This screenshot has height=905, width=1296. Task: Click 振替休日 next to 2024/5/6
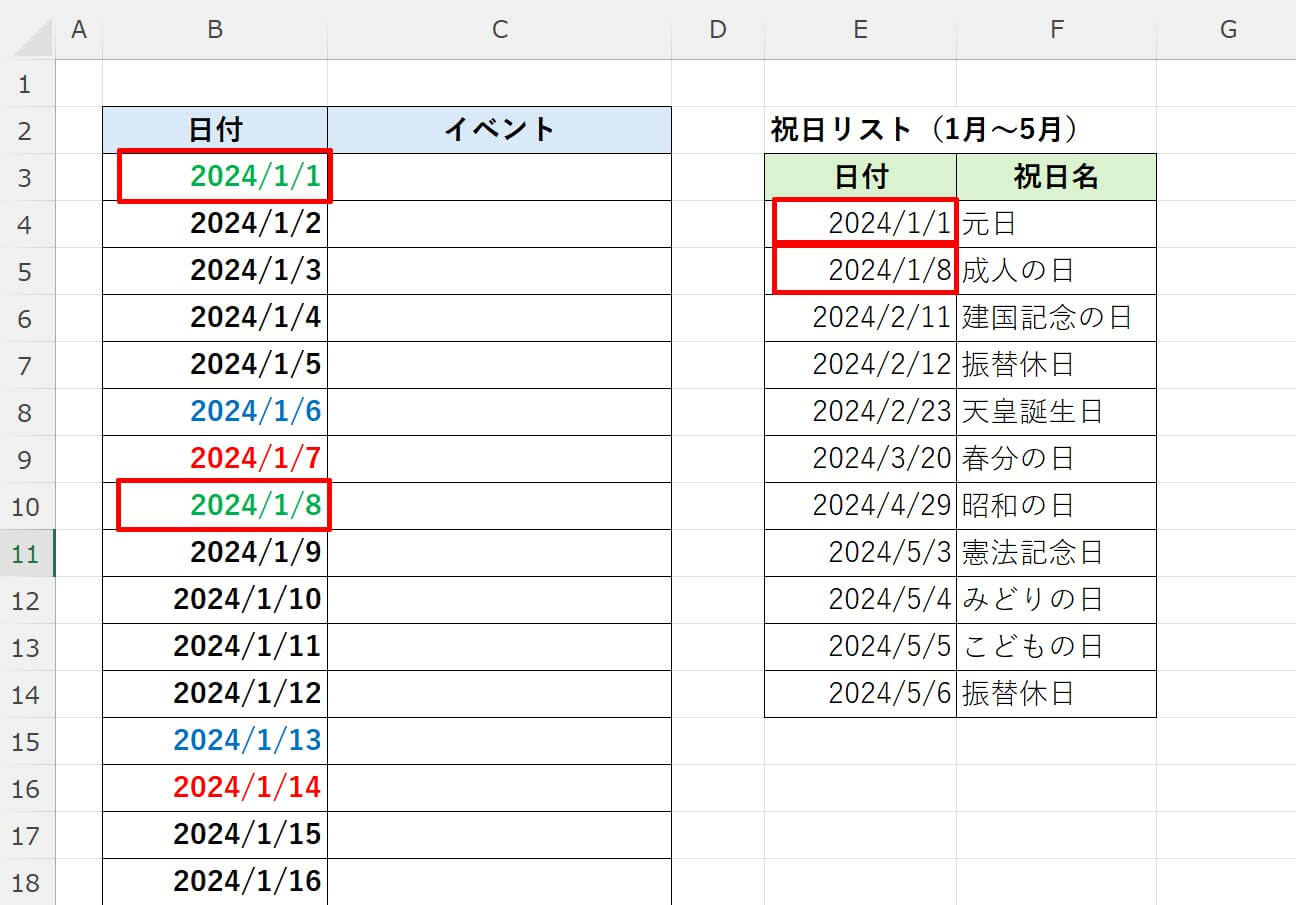click(1057, 694)
